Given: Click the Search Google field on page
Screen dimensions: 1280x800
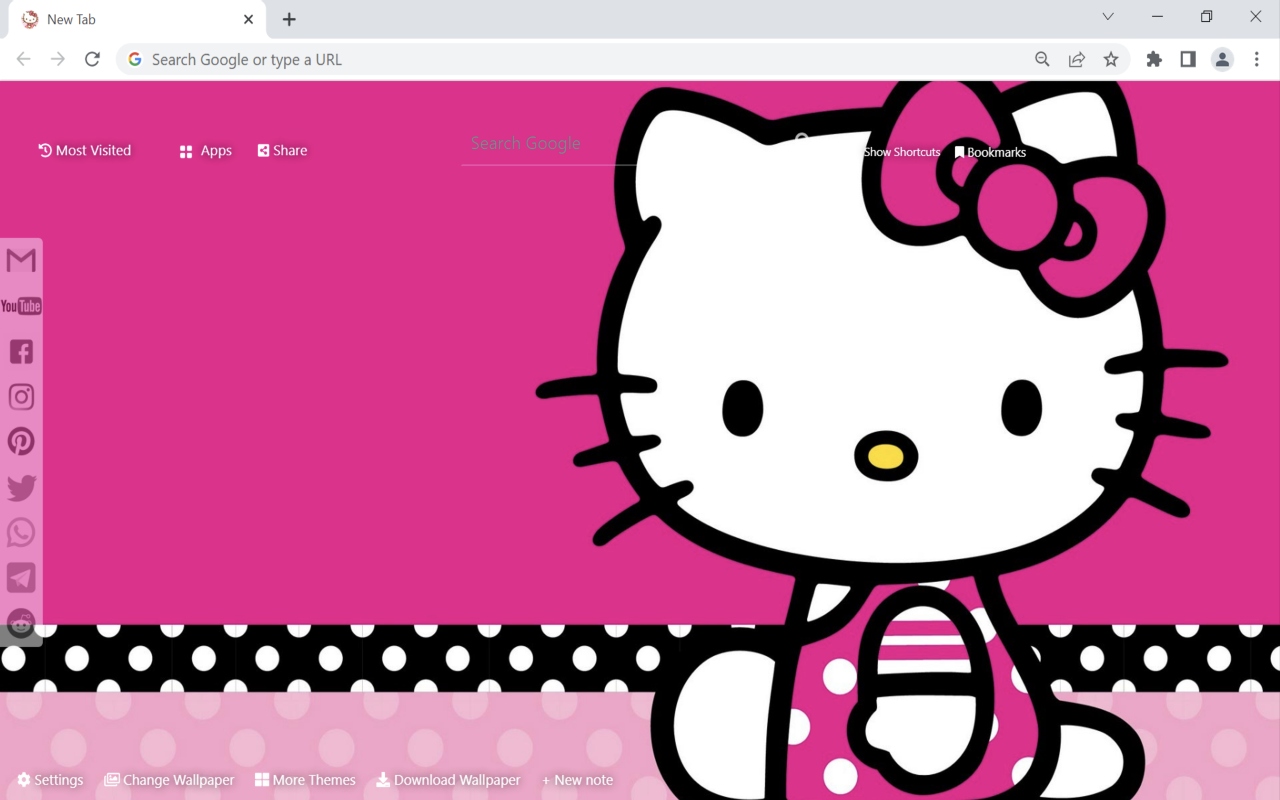Looking at the screenshot, I should [548, 144].
